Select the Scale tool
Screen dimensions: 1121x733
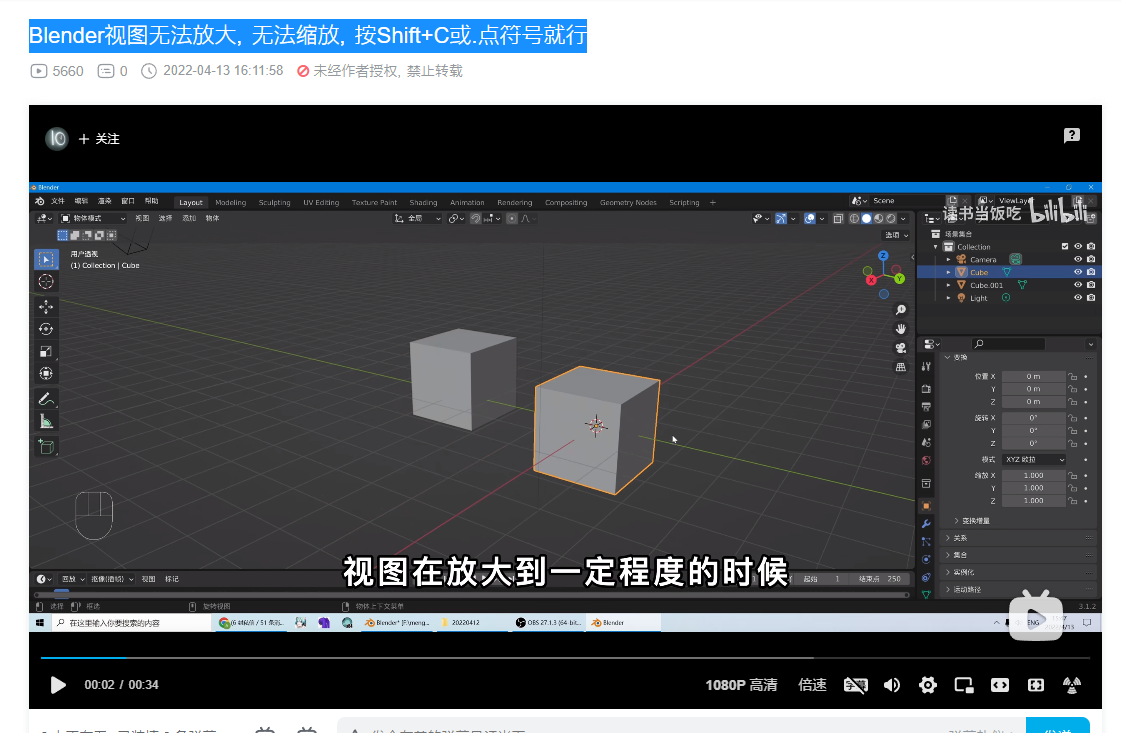(x=46, y=351)
